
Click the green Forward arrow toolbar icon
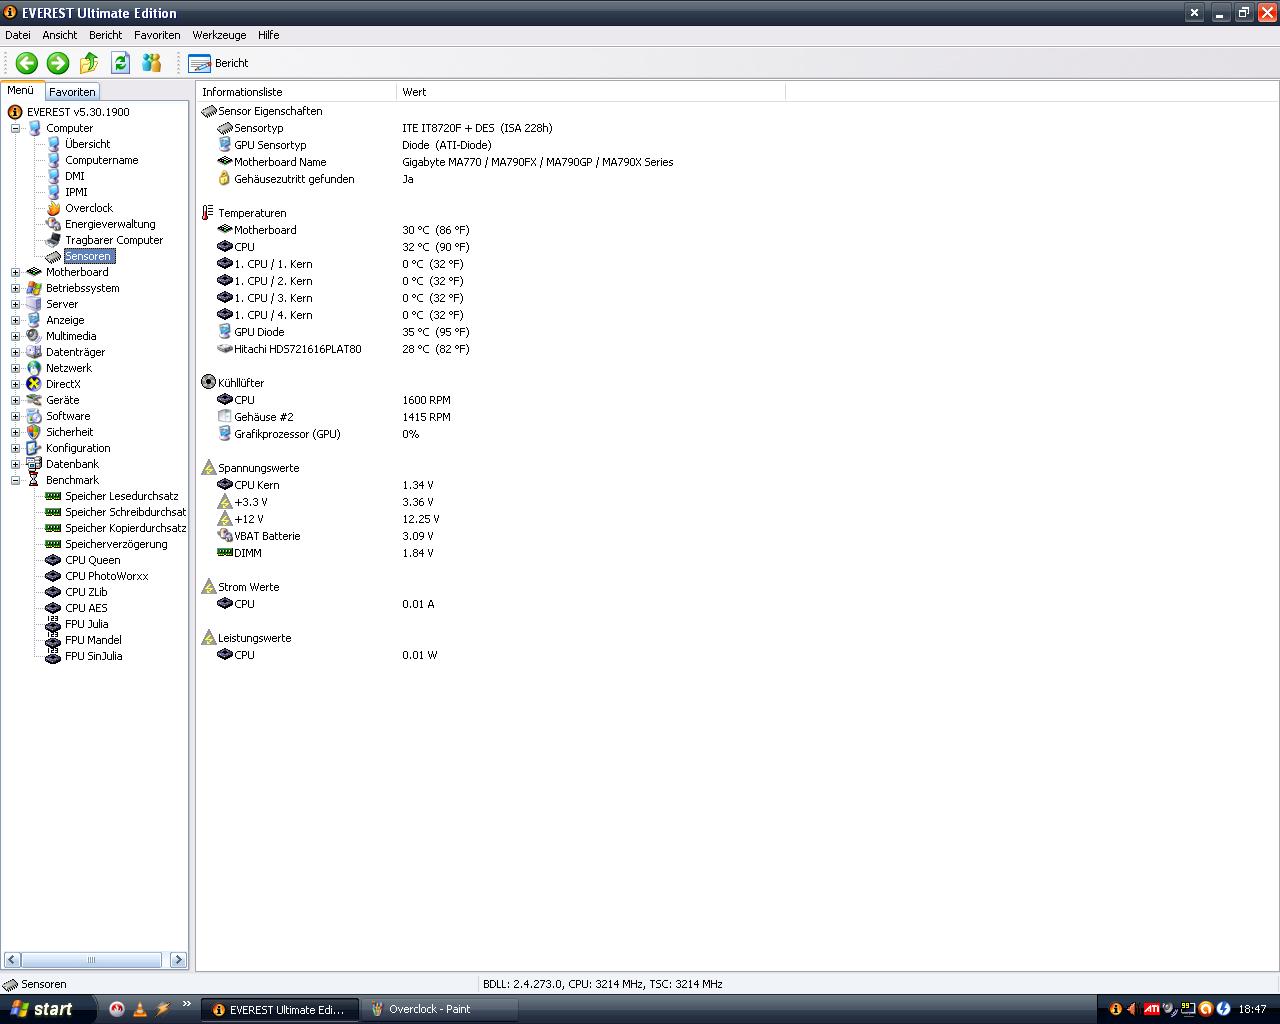point(58,63)
